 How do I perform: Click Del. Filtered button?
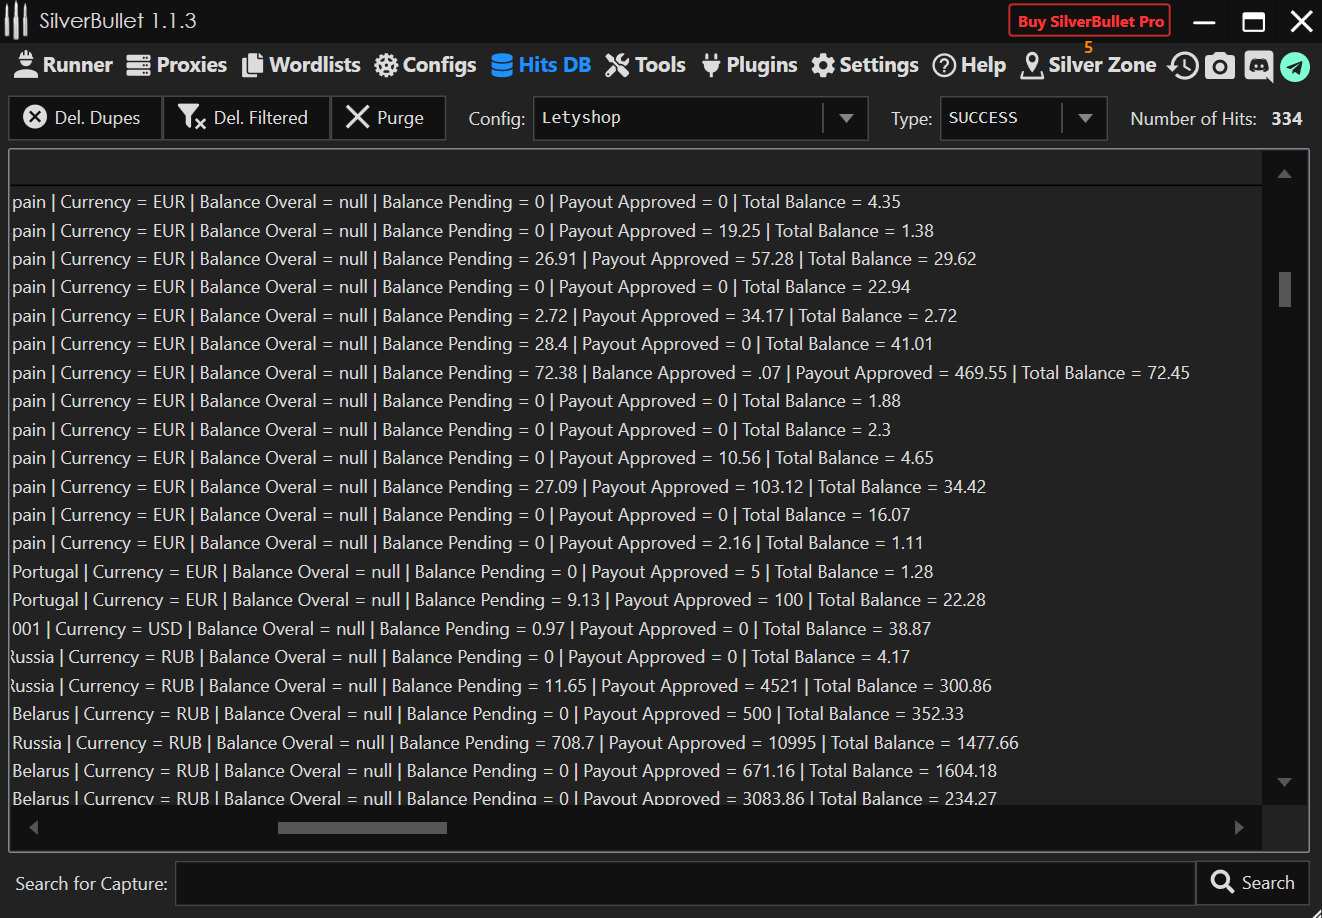[246, 118]
